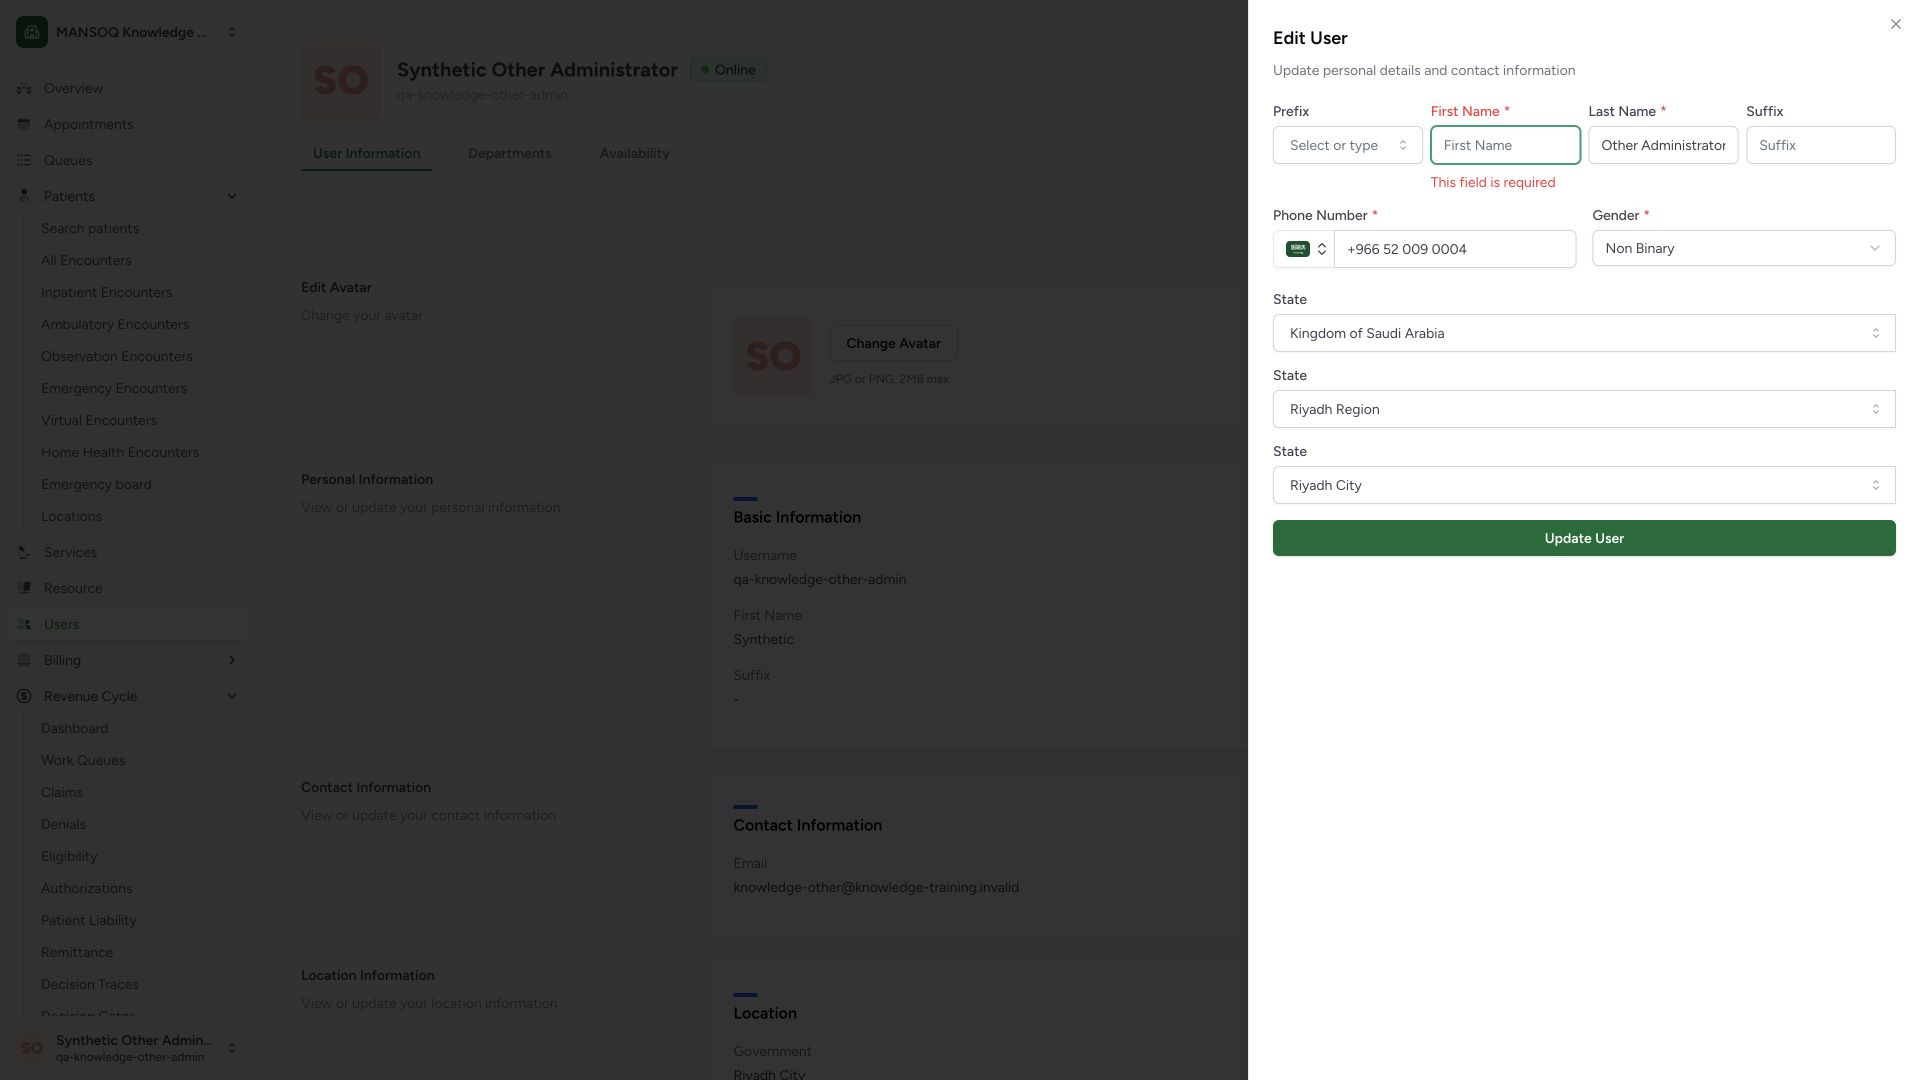This screenshot has width=1920, height=1080.
Task: Click the large SO avatar thumbnail in Edit Avatar
Action: (773, 357)
